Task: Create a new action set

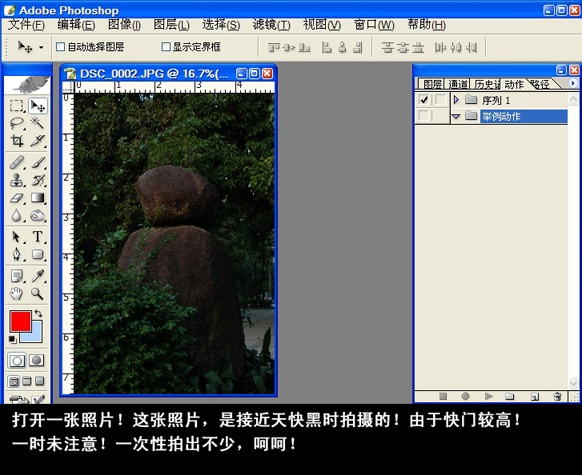Action: [510, 396]
